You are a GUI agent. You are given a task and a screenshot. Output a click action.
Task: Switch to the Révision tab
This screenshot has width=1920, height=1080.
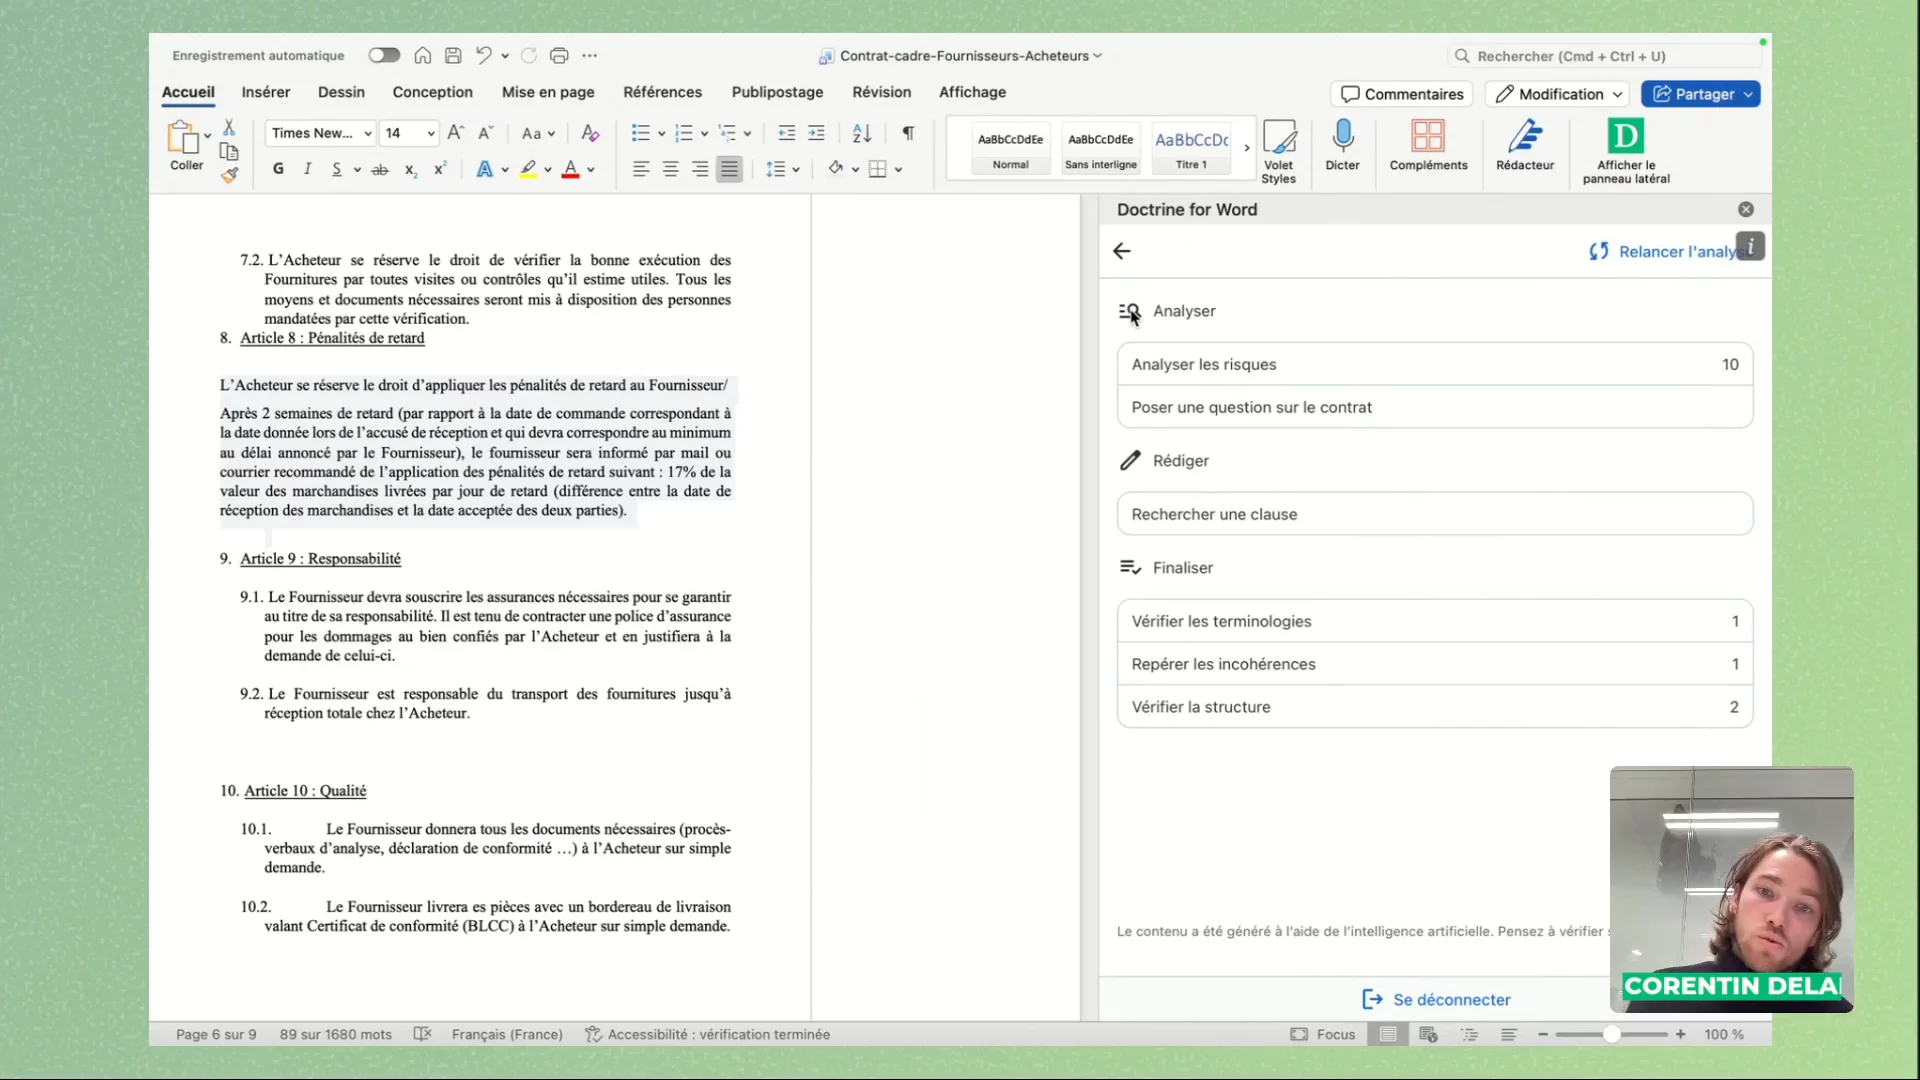click(881, 92)
